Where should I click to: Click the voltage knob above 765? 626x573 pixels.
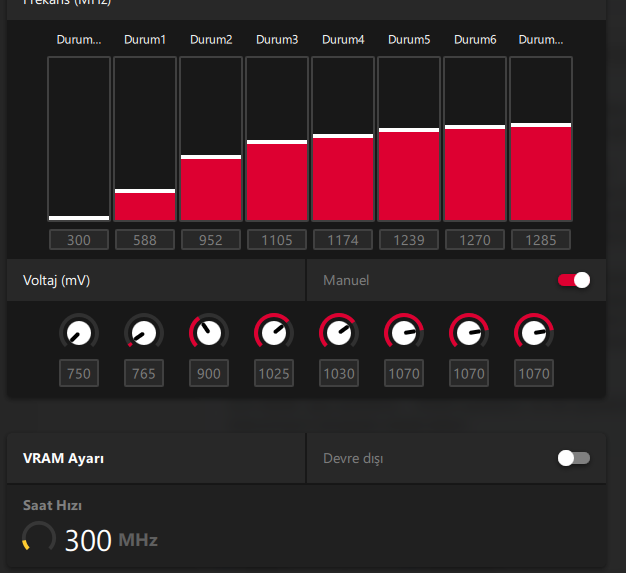tap(144, 332)
